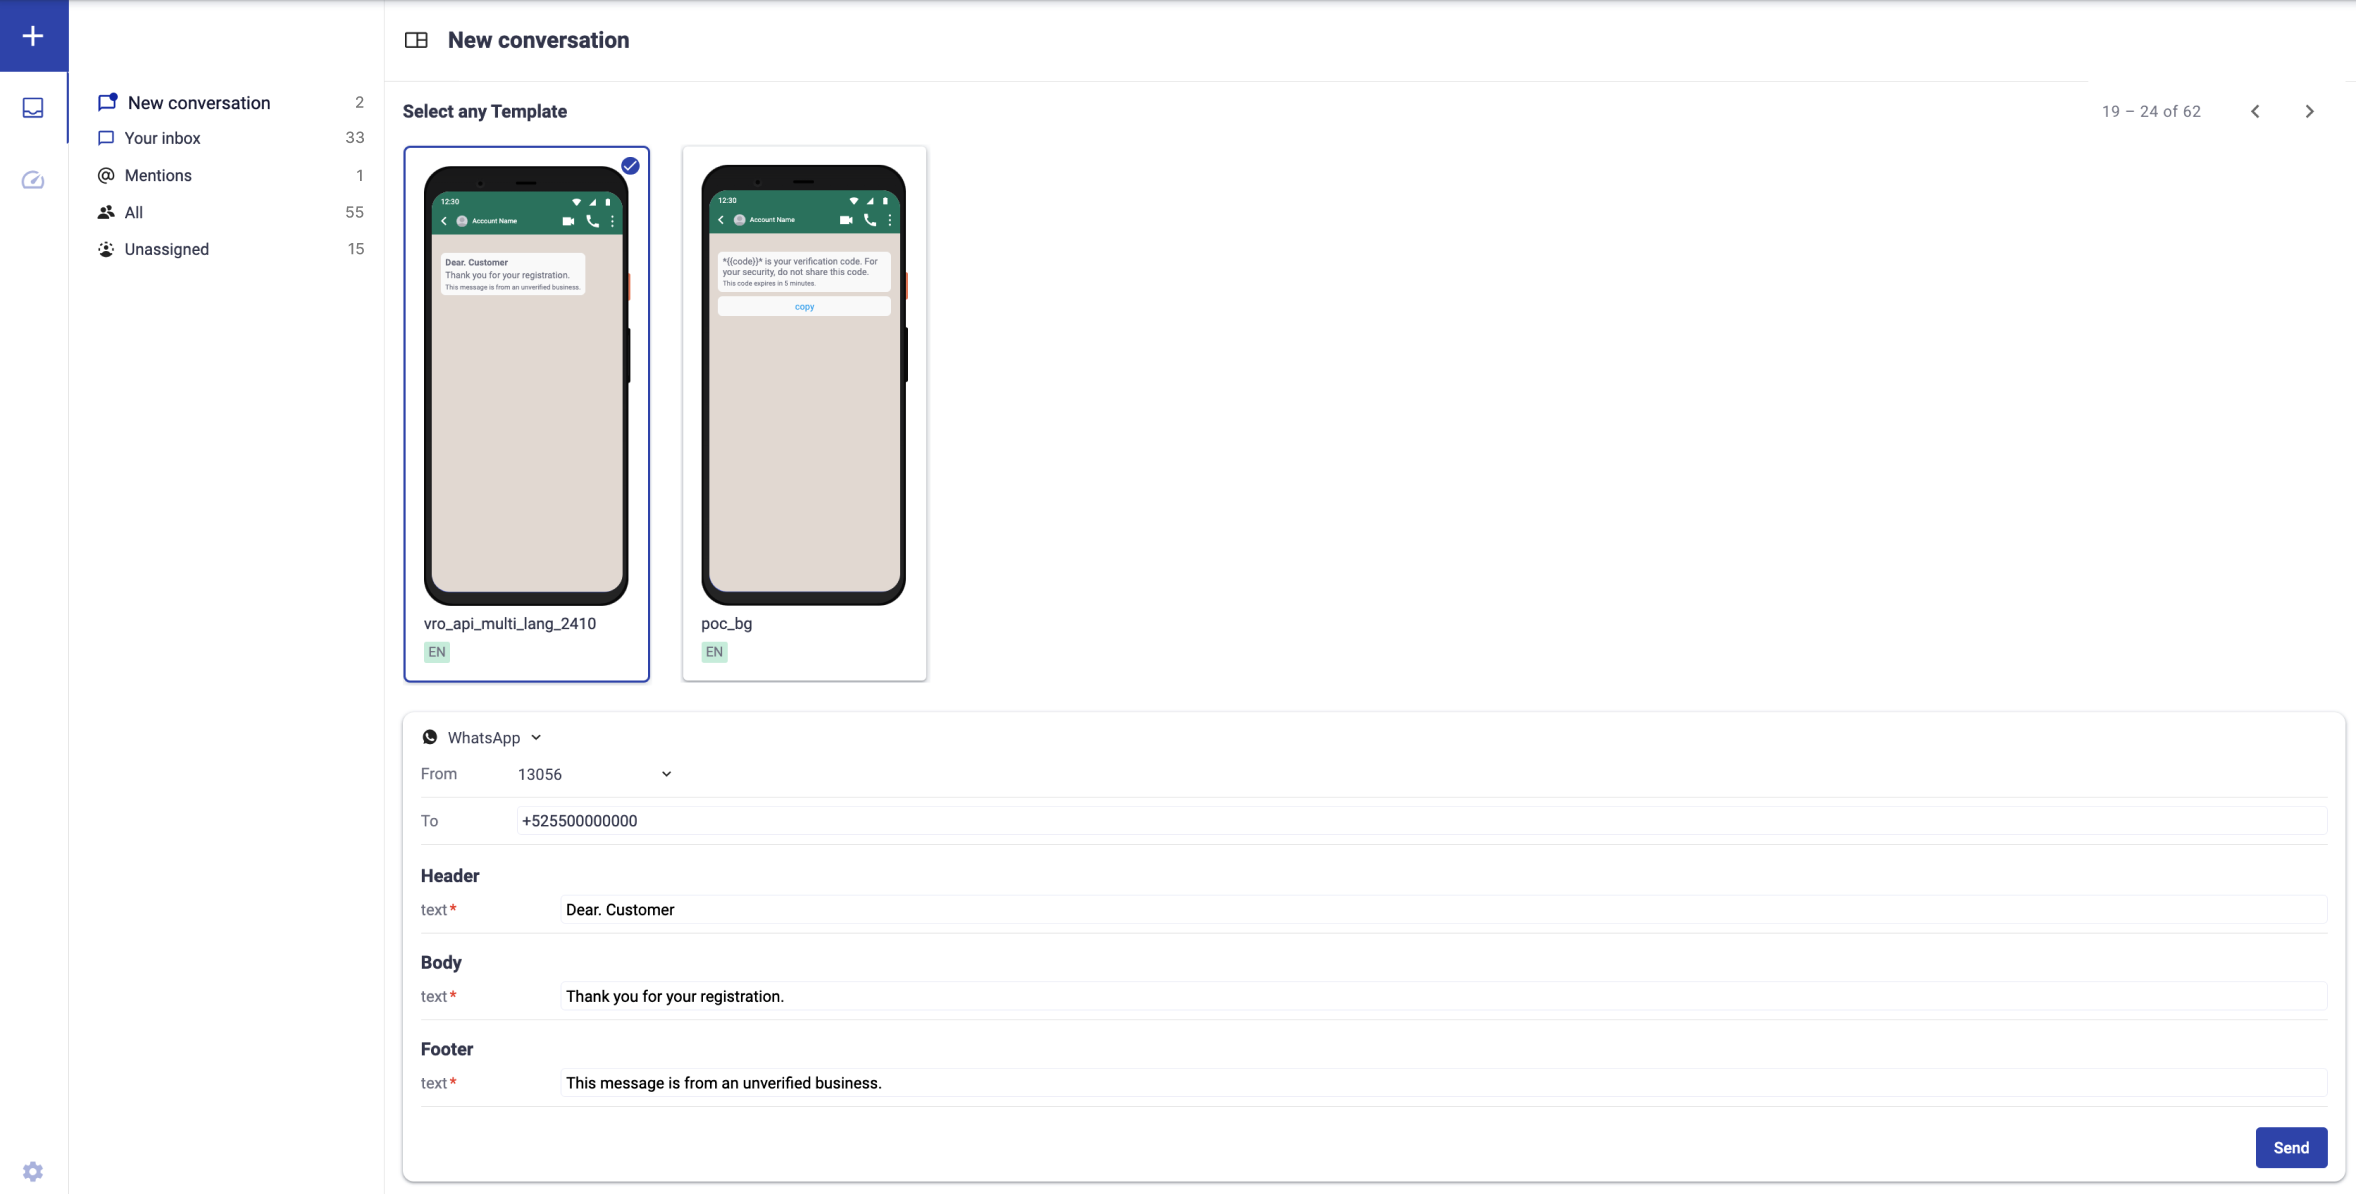Screen dimensions: 2356x1194
Task: Click the Footer text input field
Action: click(1440, 1083)
